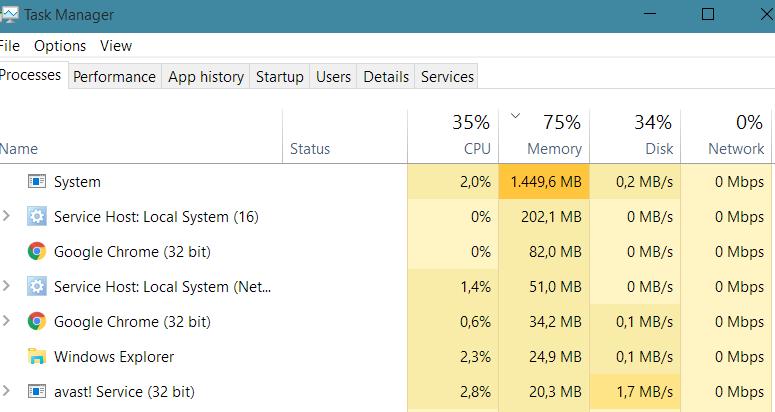Click the second Google Chrome process icon
The height and width of the screenshot is (412, 775).
tap(37, 321)
